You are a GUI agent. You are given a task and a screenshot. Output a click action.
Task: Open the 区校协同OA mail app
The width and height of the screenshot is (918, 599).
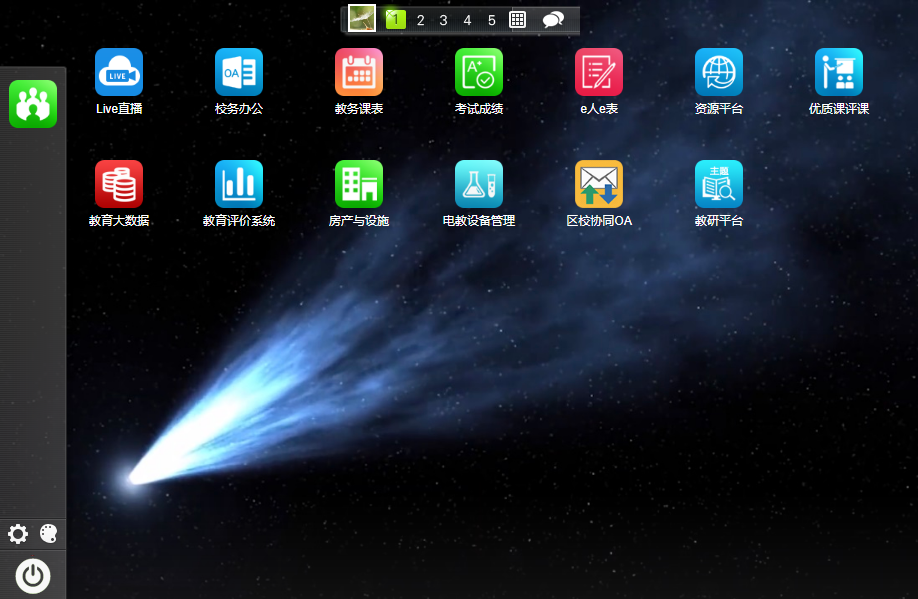(599, 184)
